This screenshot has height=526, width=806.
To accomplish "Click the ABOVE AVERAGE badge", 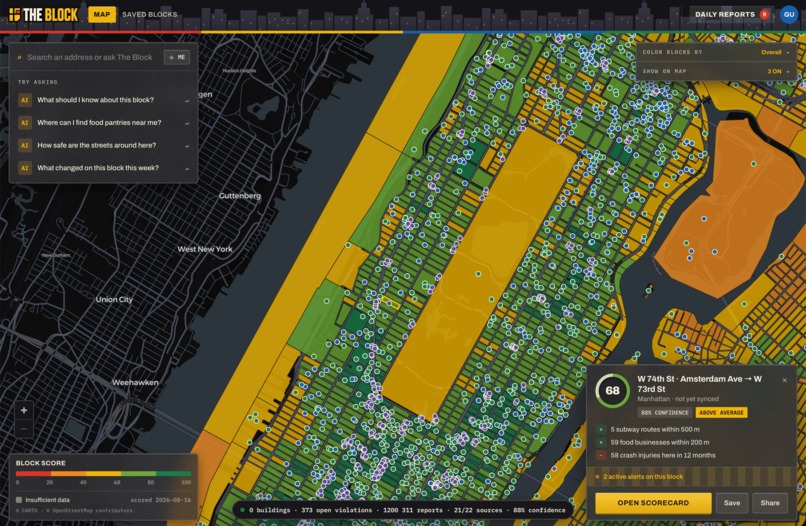I will tap(721, 412).
